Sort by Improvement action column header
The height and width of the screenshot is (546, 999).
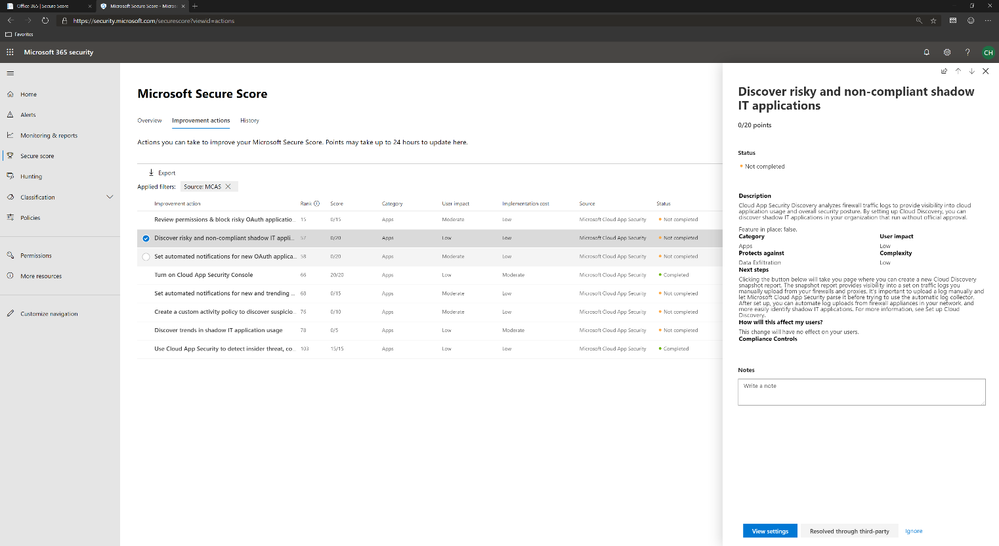click(x=177, y=204)
